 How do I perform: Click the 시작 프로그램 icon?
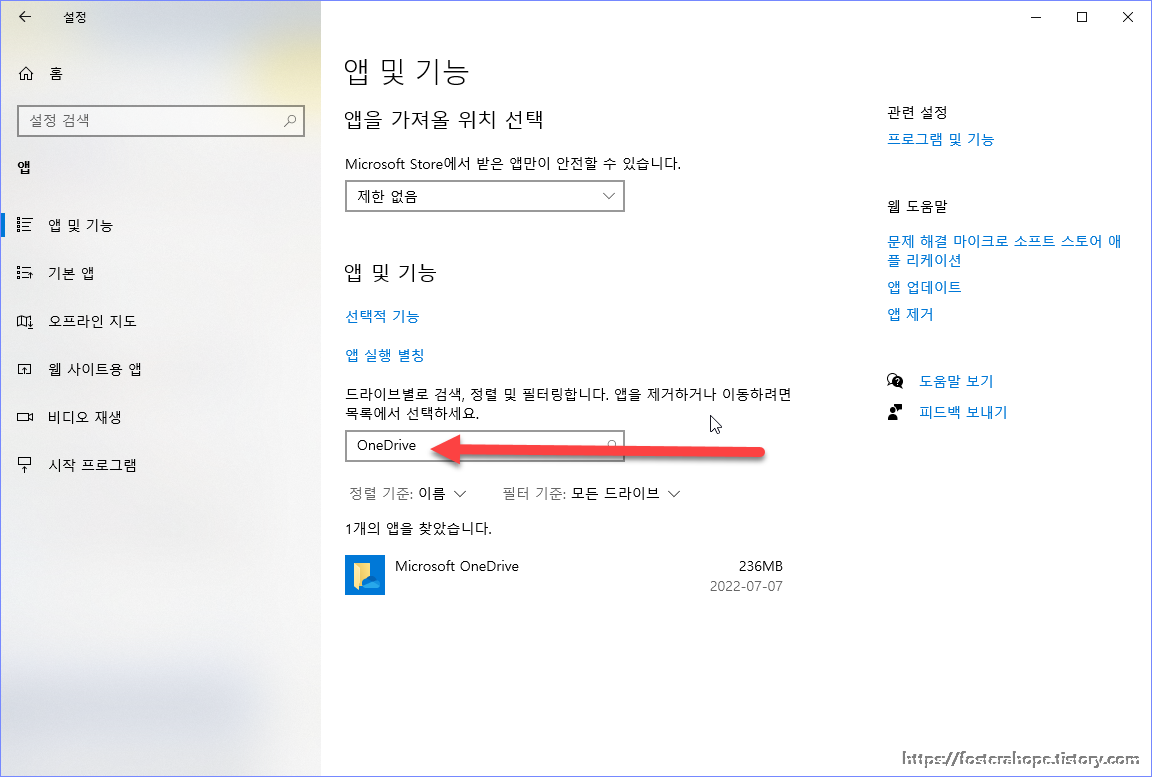(x=24, y=465)
